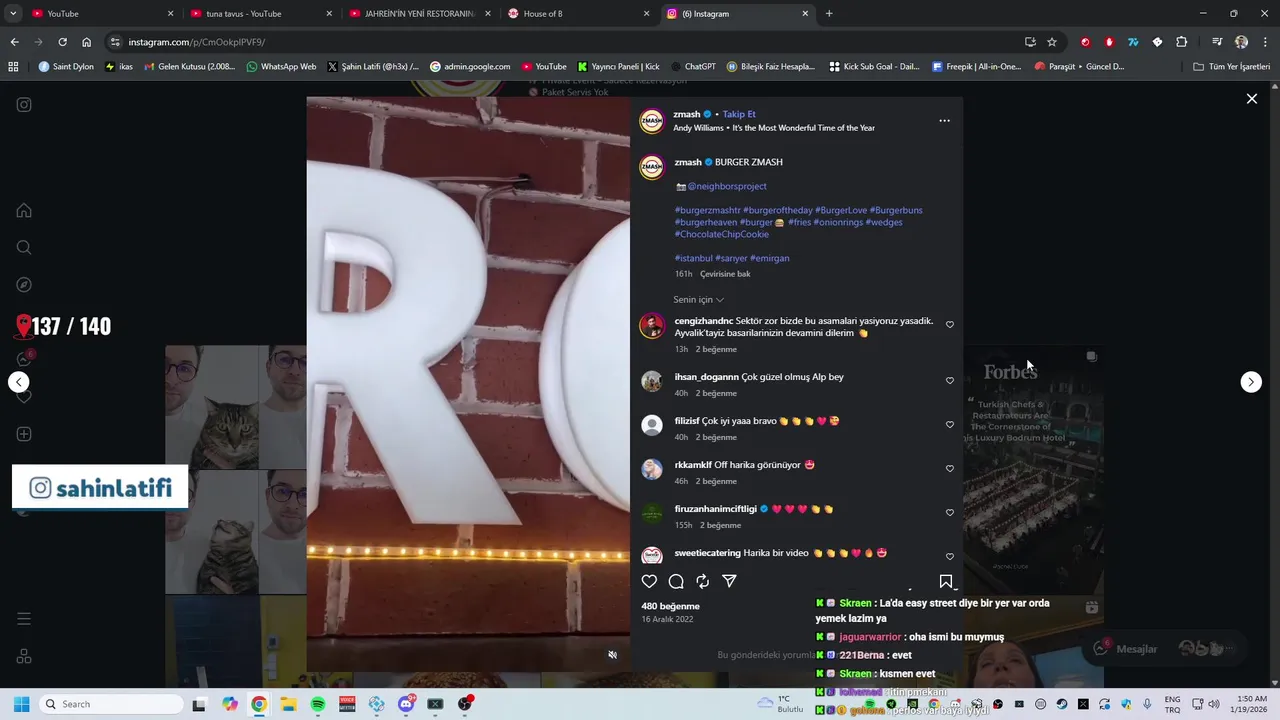The width and height of the screenshot is (1280, 720).
Task: Open post options three-dot menu
Action: click(944, 121)
